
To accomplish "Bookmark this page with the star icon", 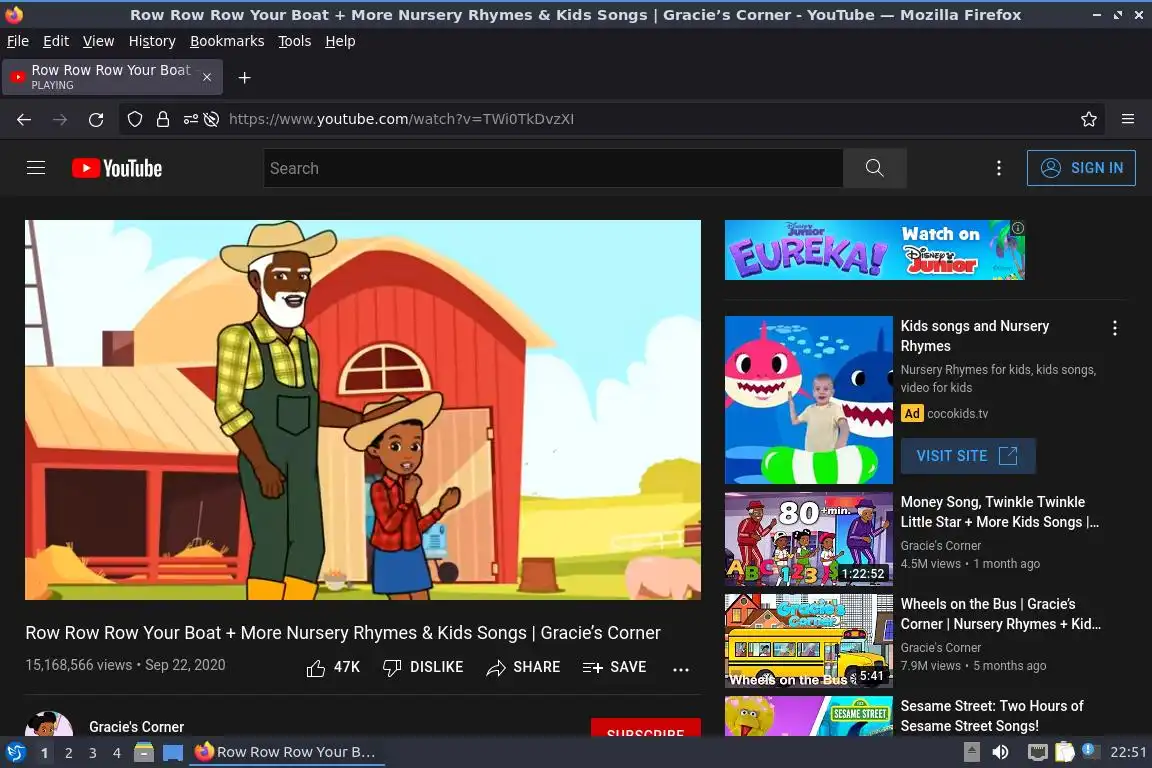I will [x=1089, y=119].
